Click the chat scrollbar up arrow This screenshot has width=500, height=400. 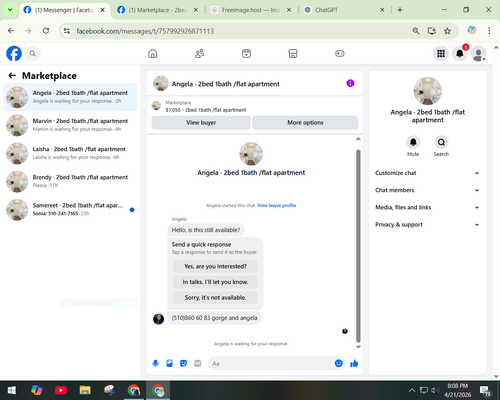click(358, 139)
